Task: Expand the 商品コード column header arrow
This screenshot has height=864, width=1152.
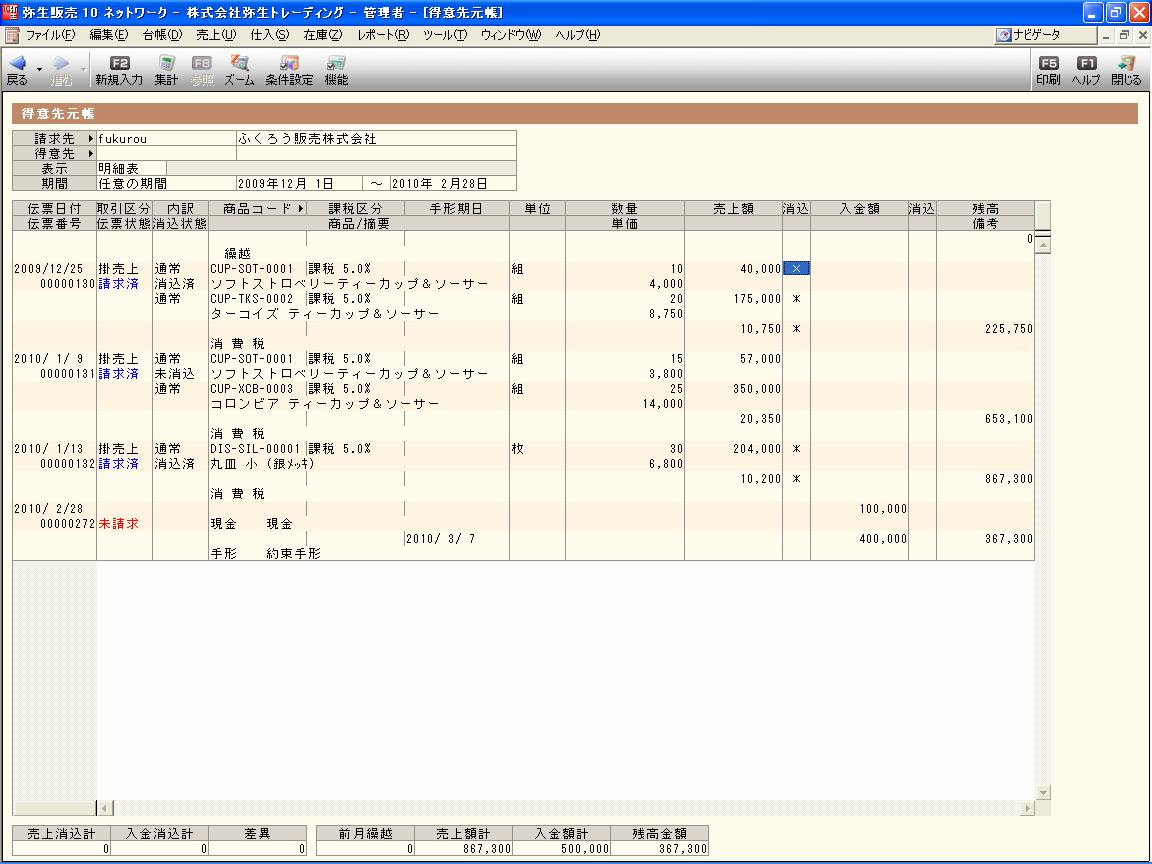Action: [301, 209]
